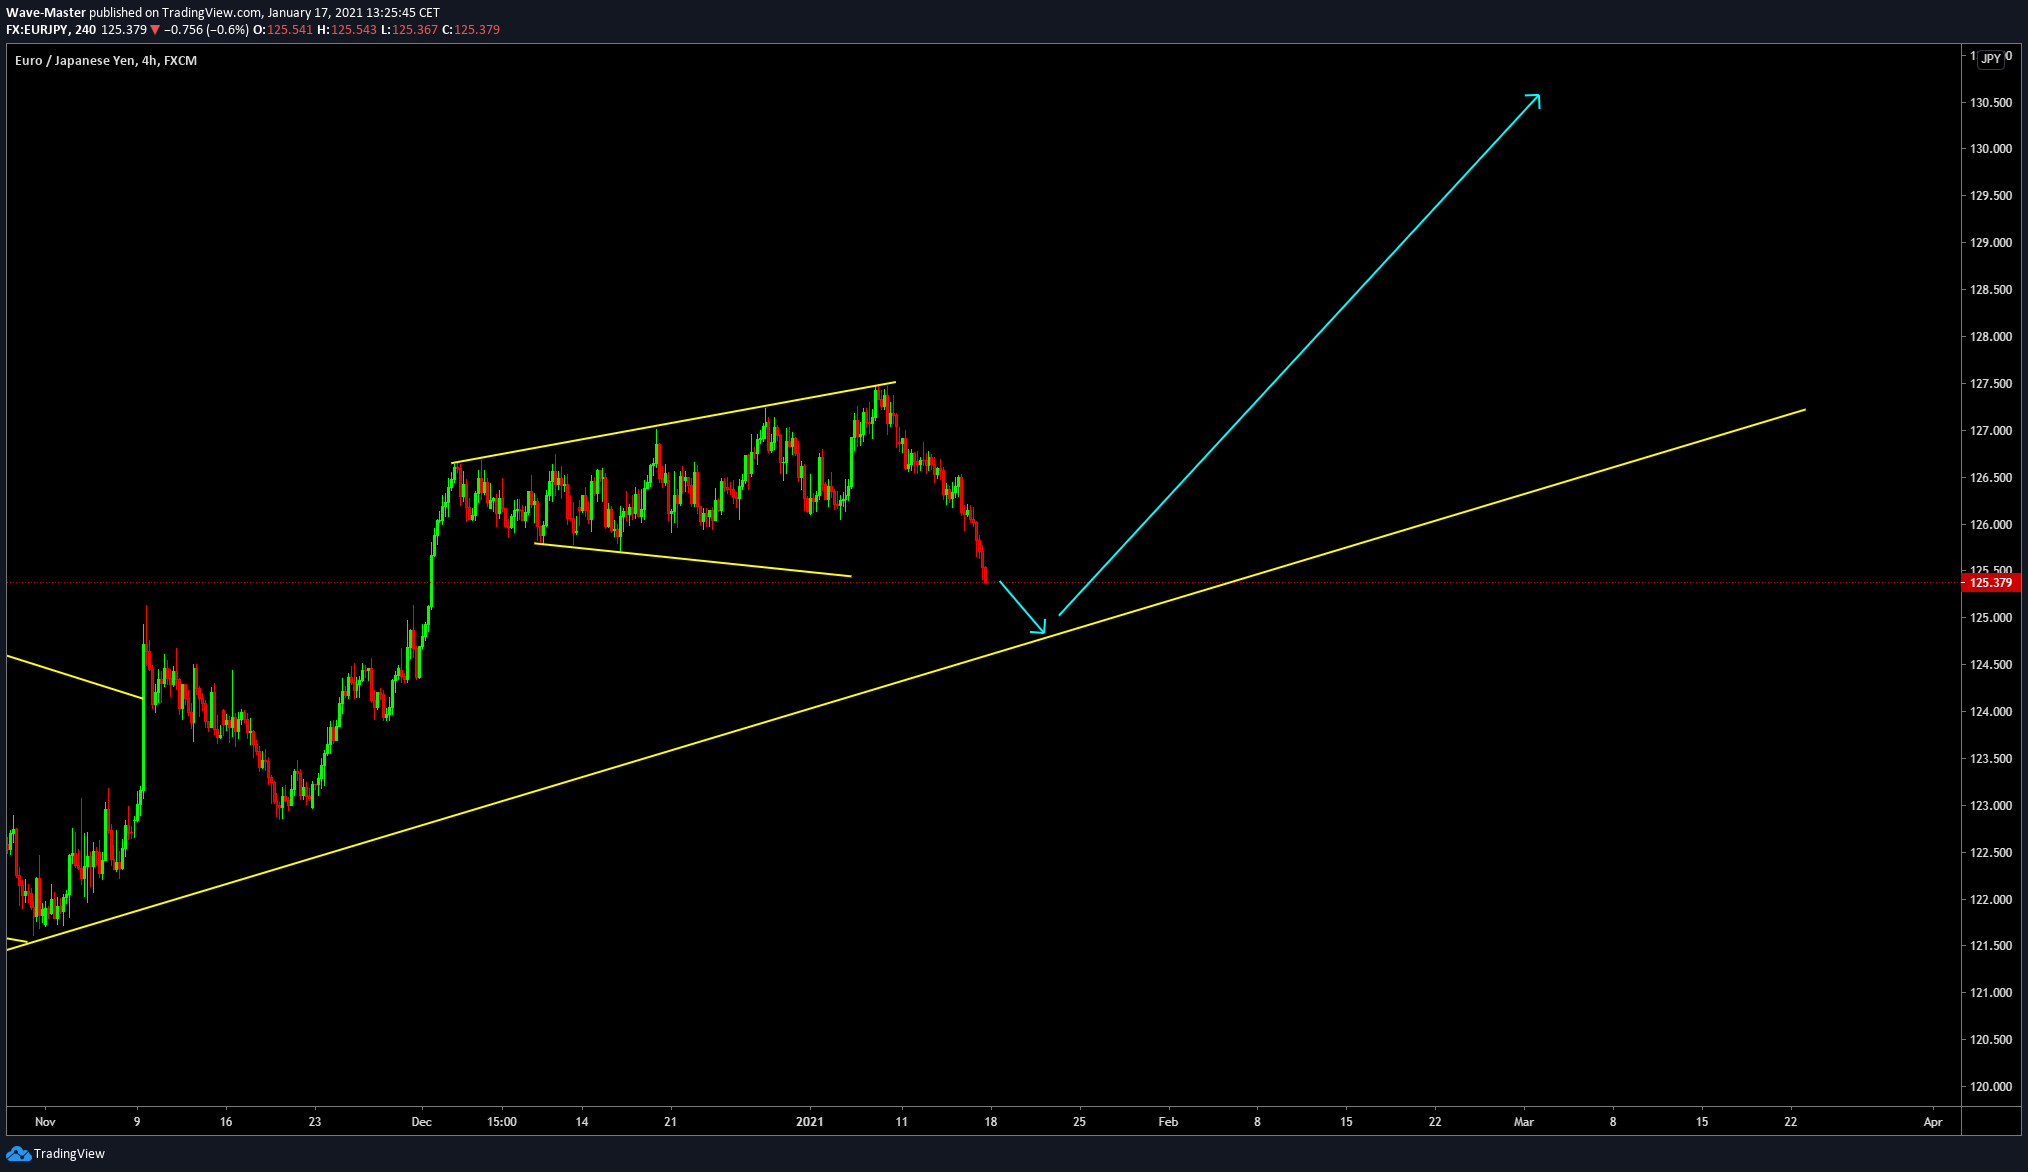Click the low value L:125.367
The width and height of the screenshot is (2028, 1172).
(409, 30)
